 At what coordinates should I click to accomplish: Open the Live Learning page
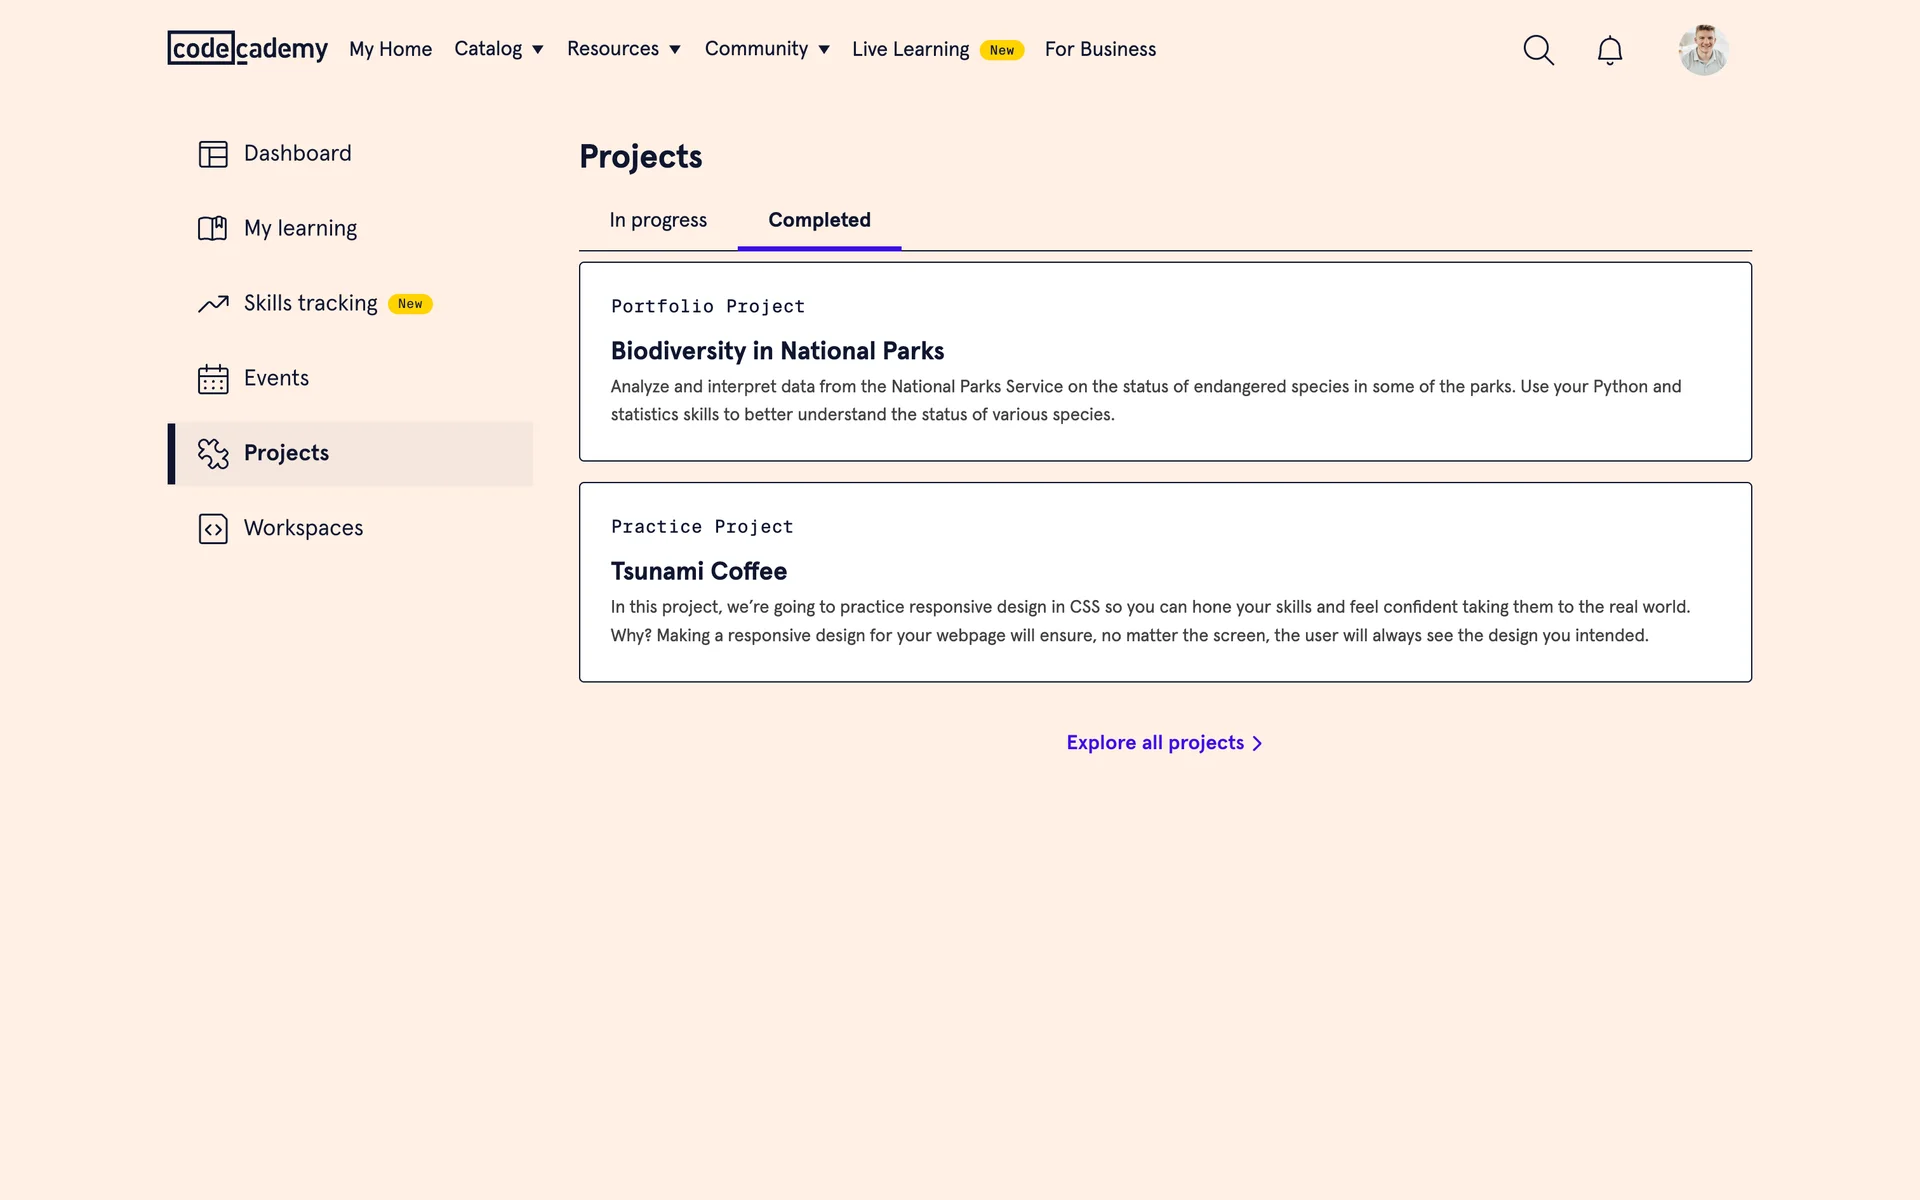(x=910, y=49)
